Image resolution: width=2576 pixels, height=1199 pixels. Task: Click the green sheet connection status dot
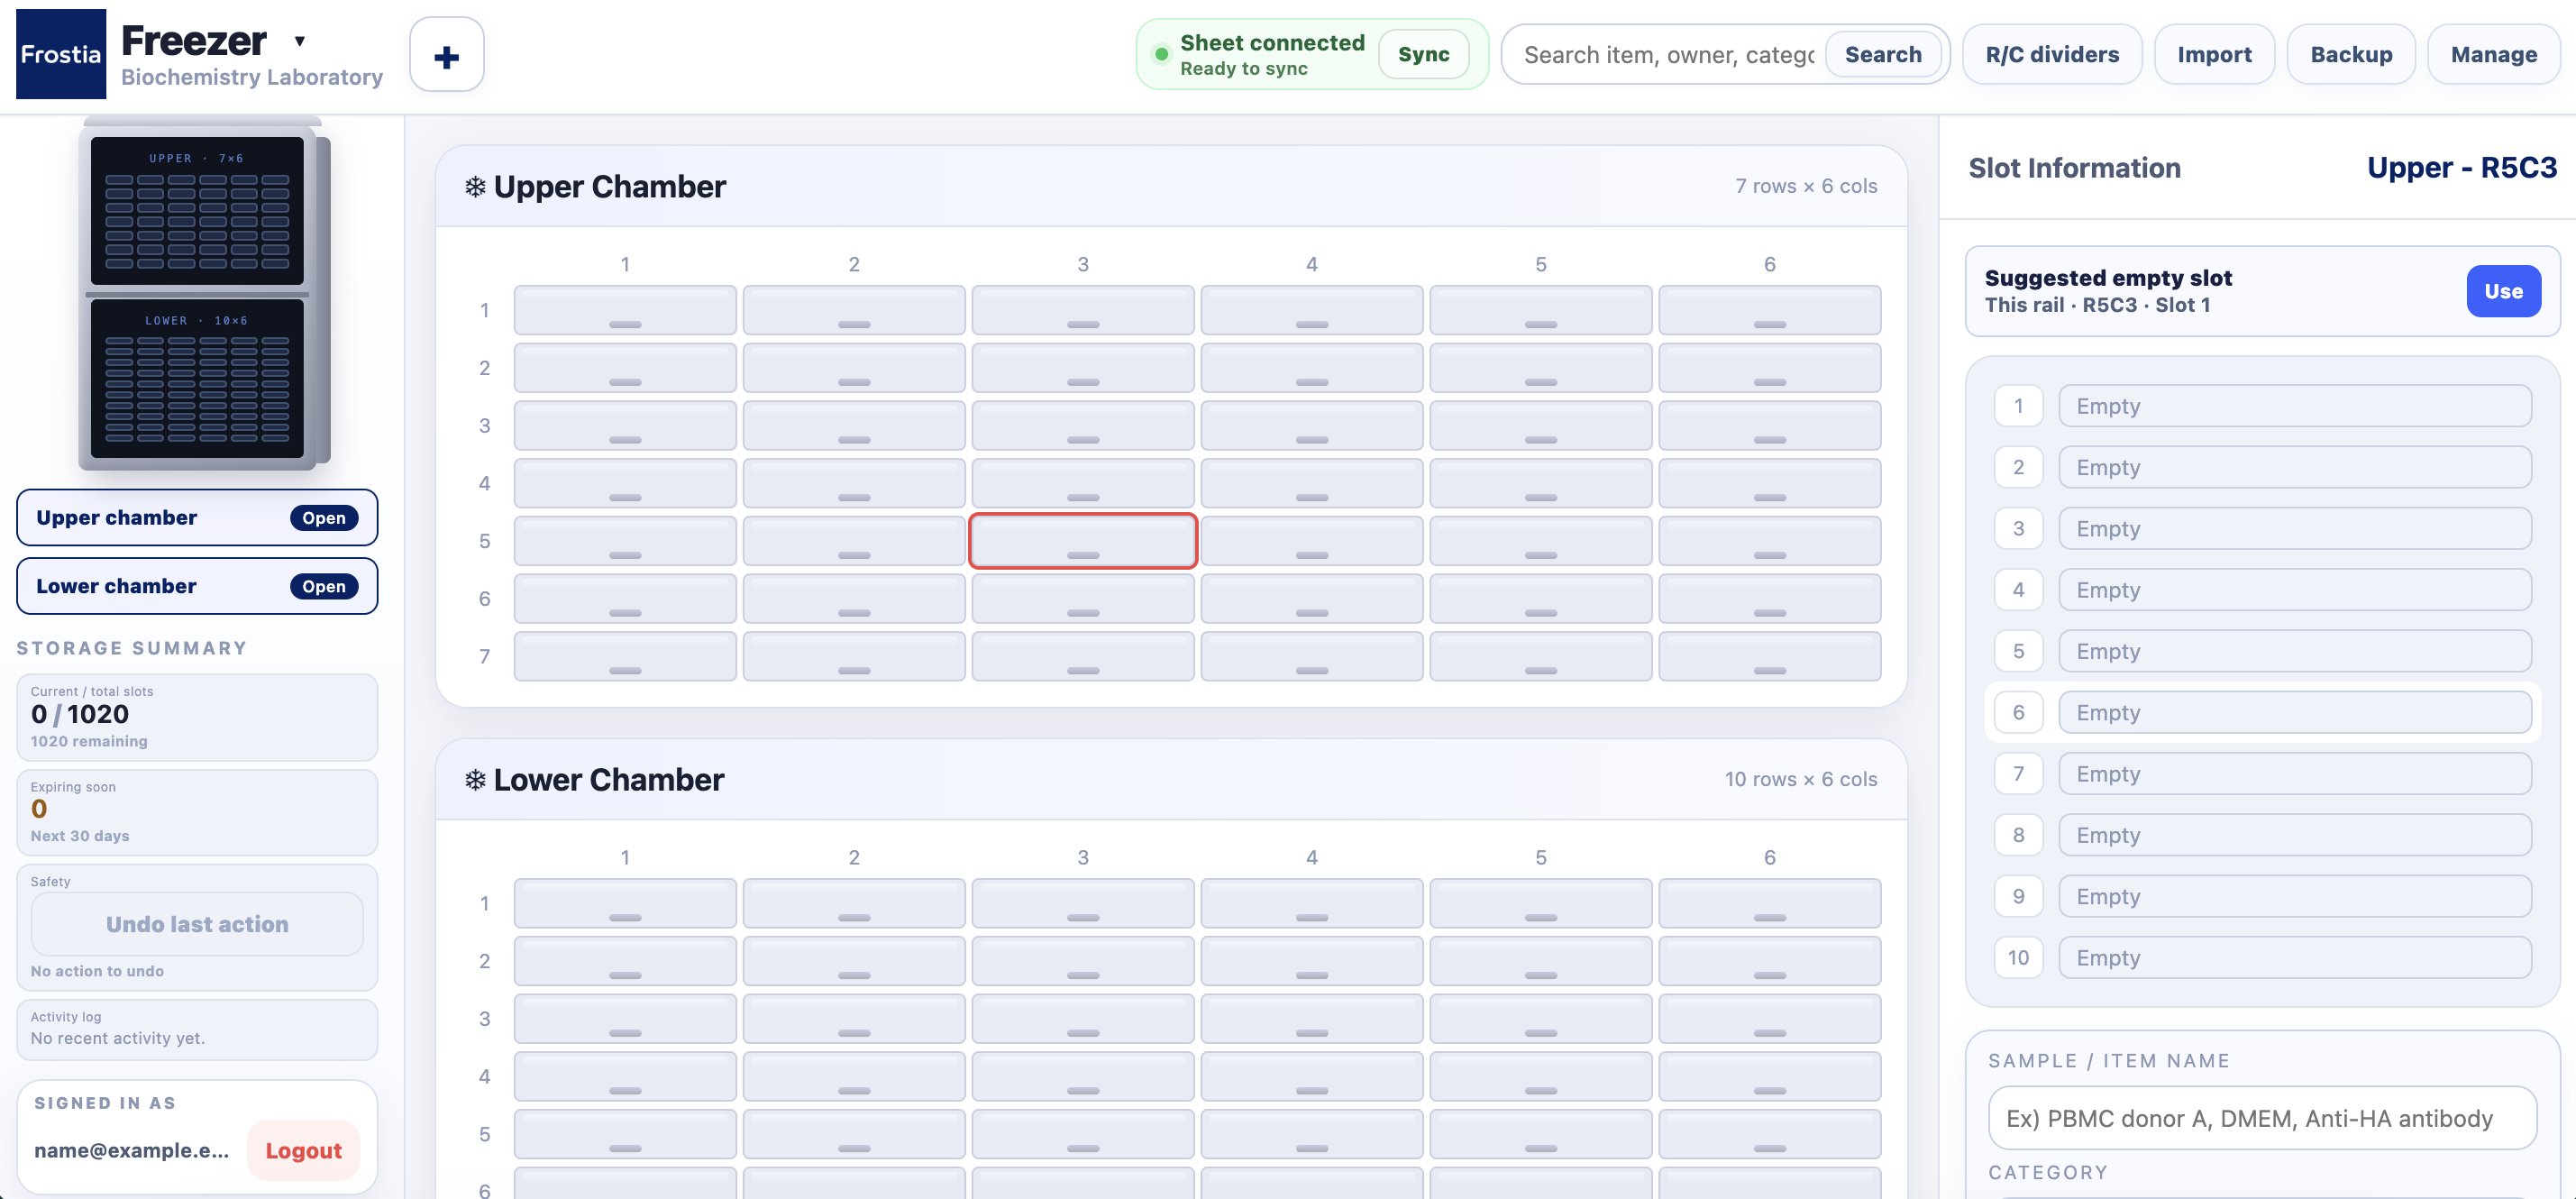tap(1161, 54)
